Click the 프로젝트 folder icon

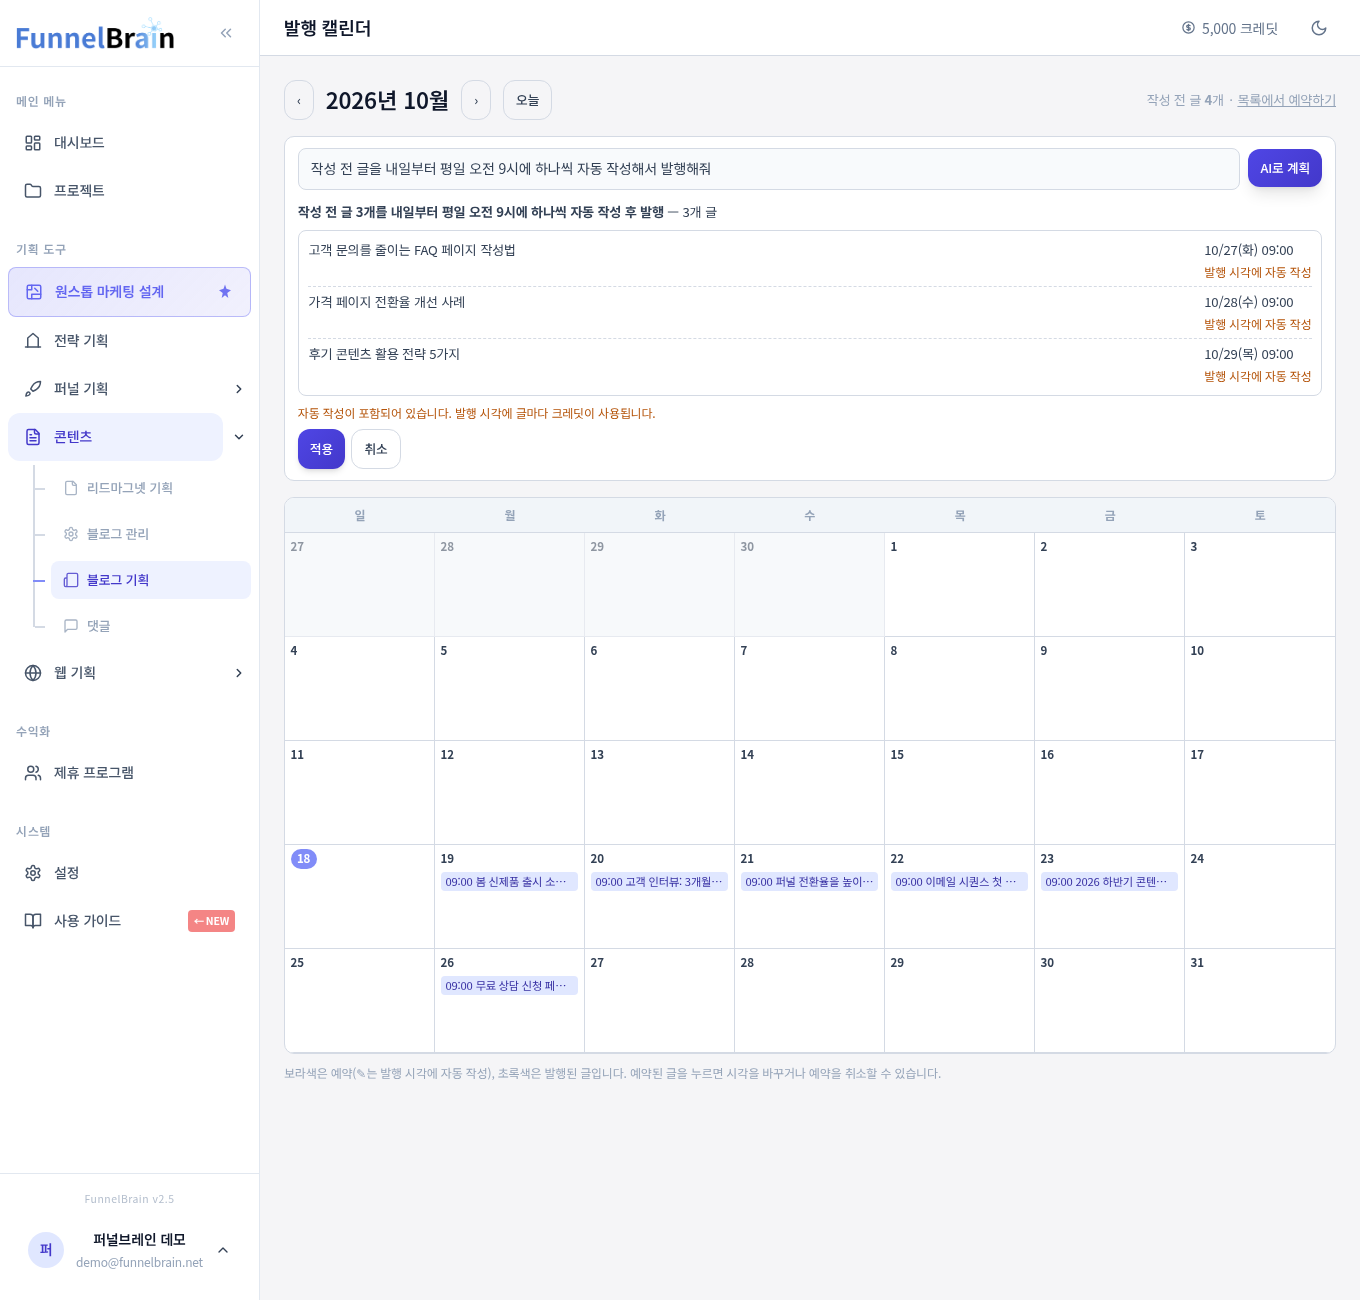[x=33, y=191]
